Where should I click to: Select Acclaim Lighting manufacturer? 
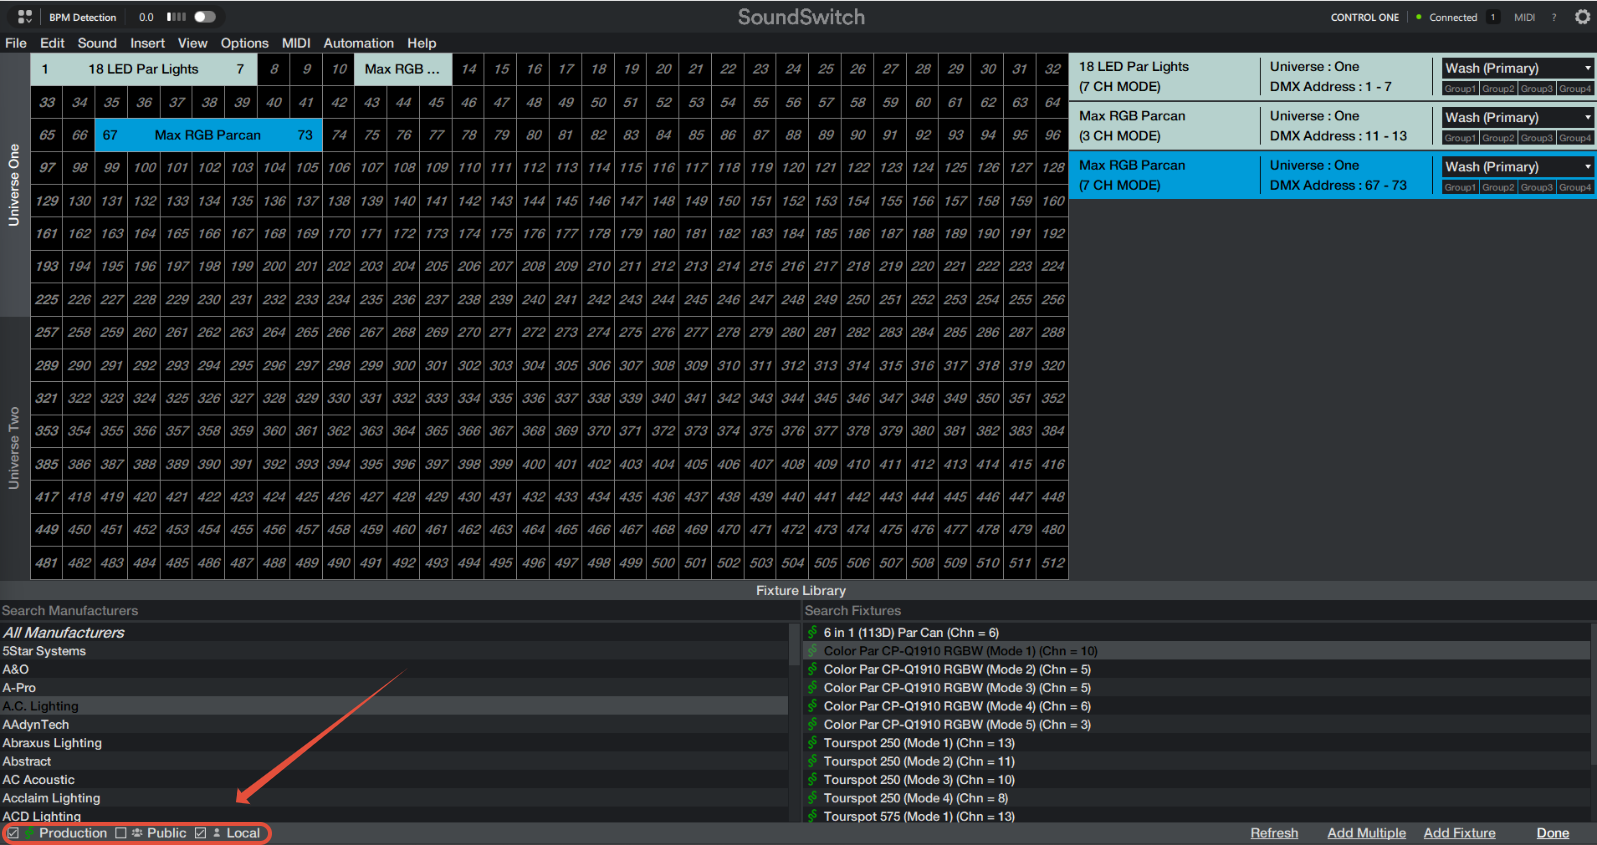click(x=394, y=798)
